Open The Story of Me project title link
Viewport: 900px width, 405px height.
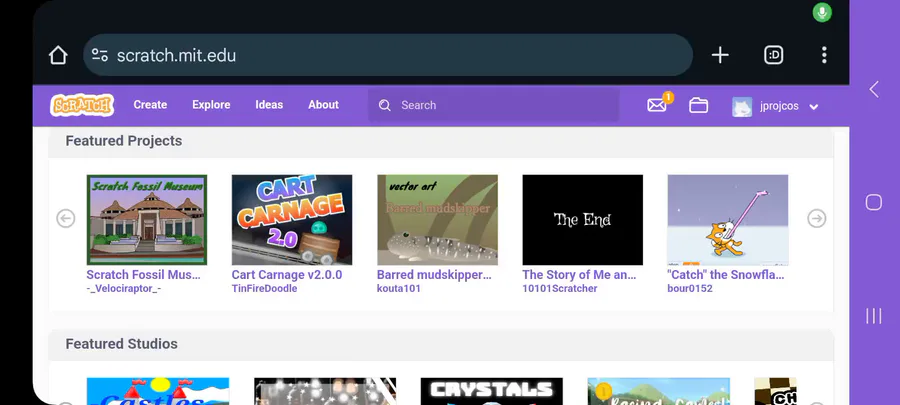(579, 275)
